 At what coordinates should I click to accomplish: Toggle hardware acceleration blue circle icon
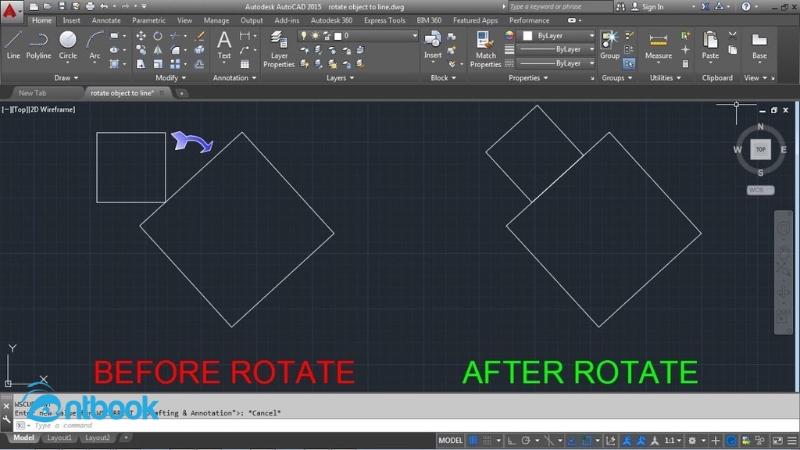731,440
